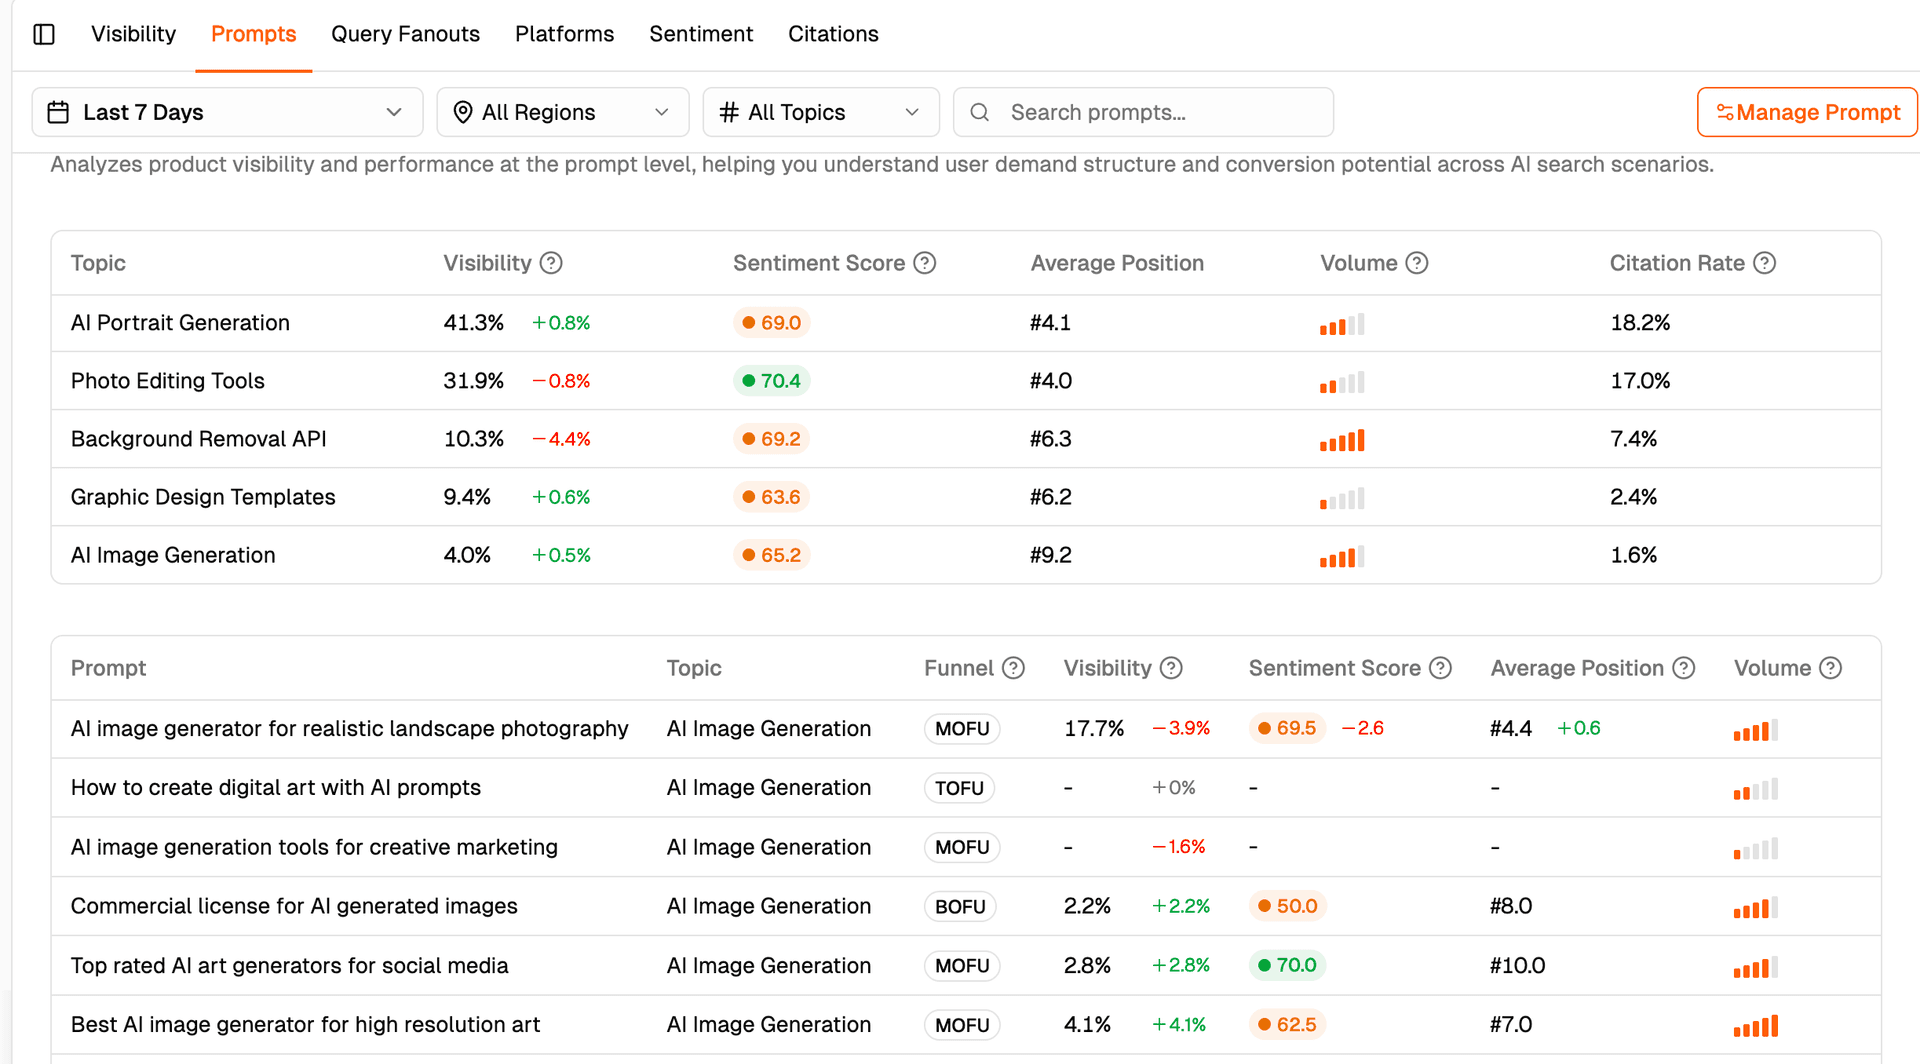1920x1064 pixels.
Task: Open prompt 'Best AI image generator for high resolution art'
Action: tap(966, 1025)
